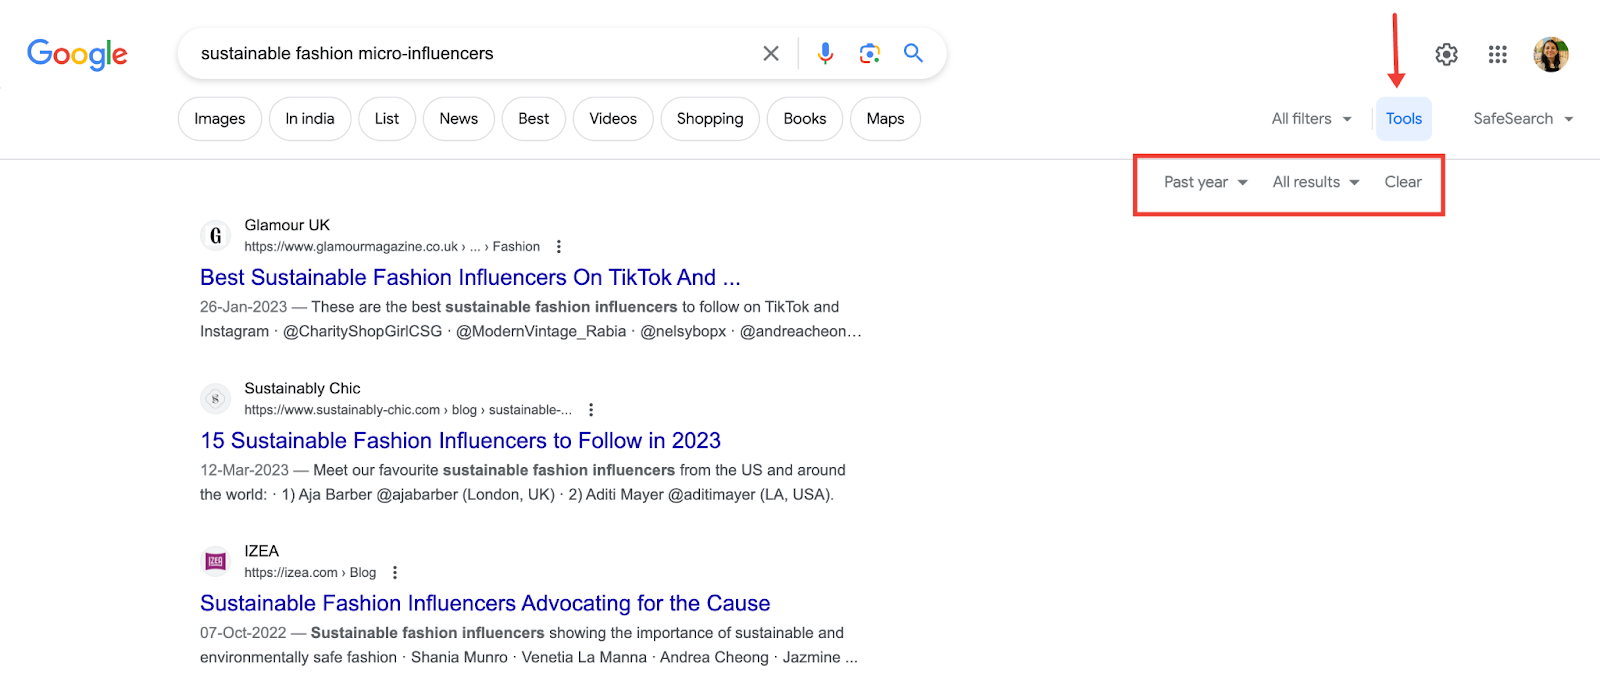The image size is (1600, 695).
Task: Switch to Videos results
Action: click(x=613, y=119)
